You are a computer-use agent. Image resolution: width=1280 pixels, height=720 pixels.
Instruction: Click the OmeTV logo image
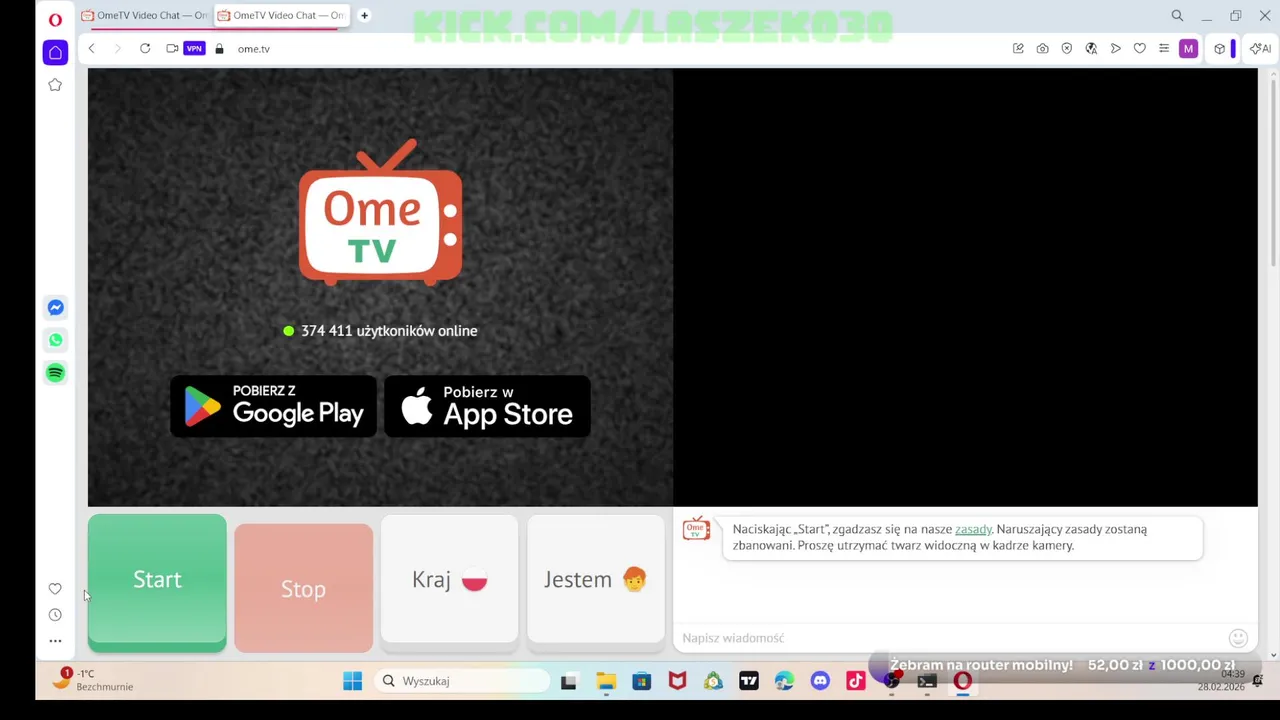pyautogui.click(x=380, y=212)
